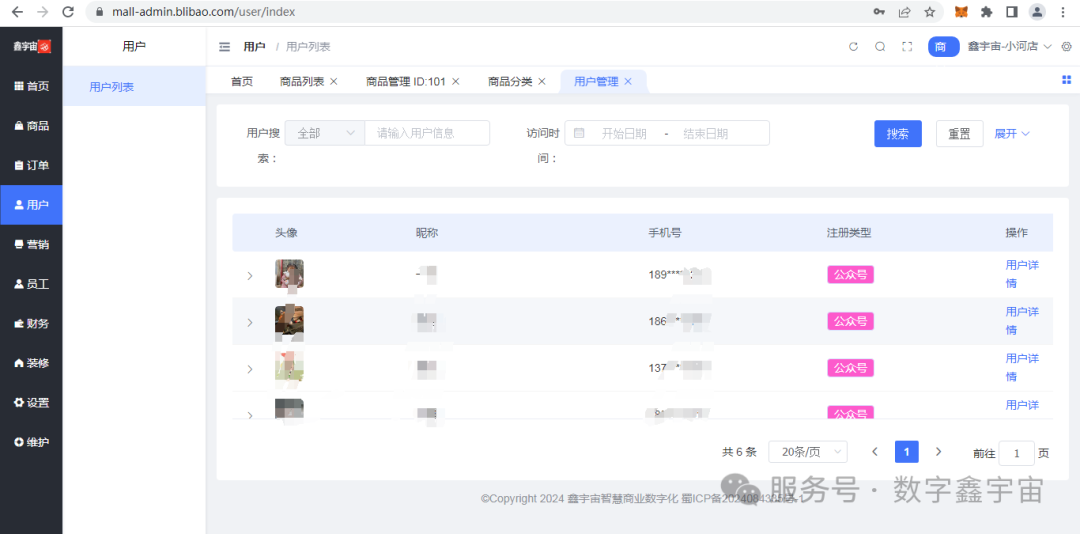Expand the row for phone 189
Viewport: 1080px width, 534px height.
[x=250, y=276]
